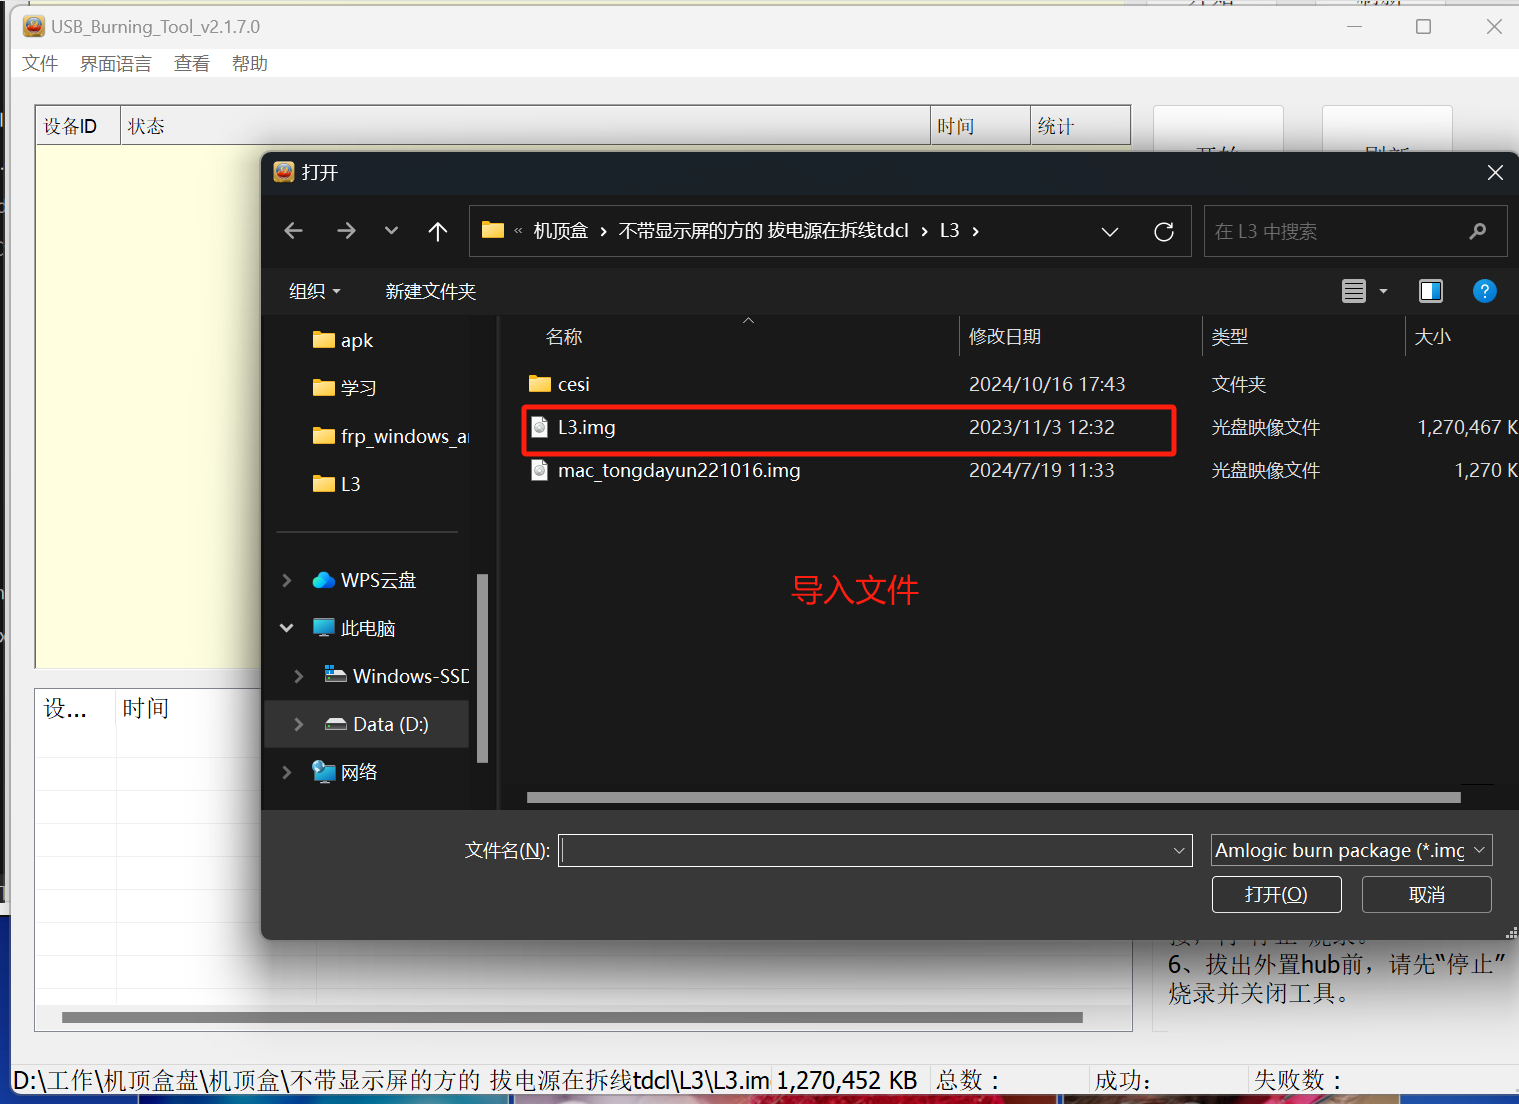Select mac_tongdayun221016.img file
This screenshot has width=1519, height=1104.
(x=679, y=471)
